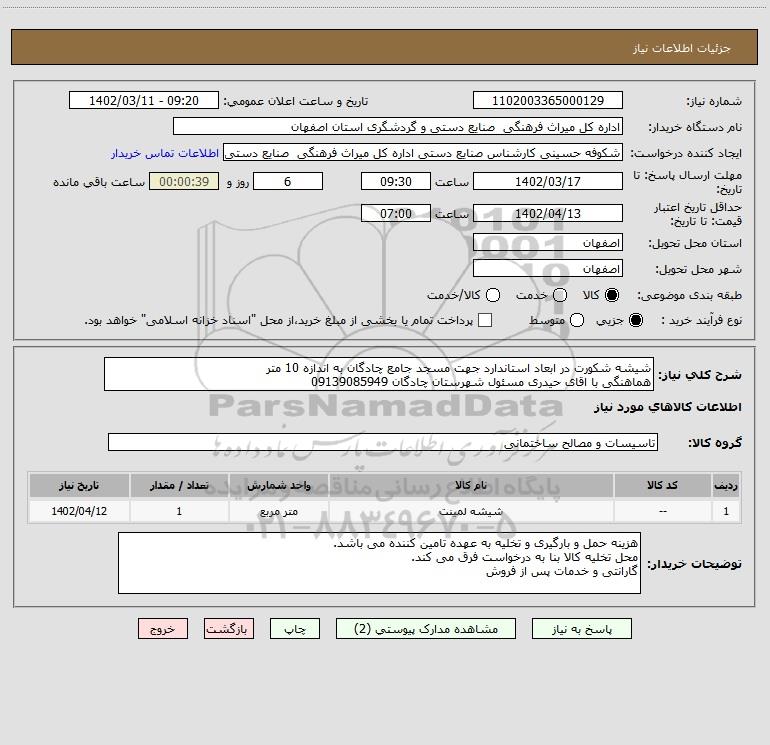Click the توضیحات خریدار notes box
770x745 pixels.
click(379, 563)
